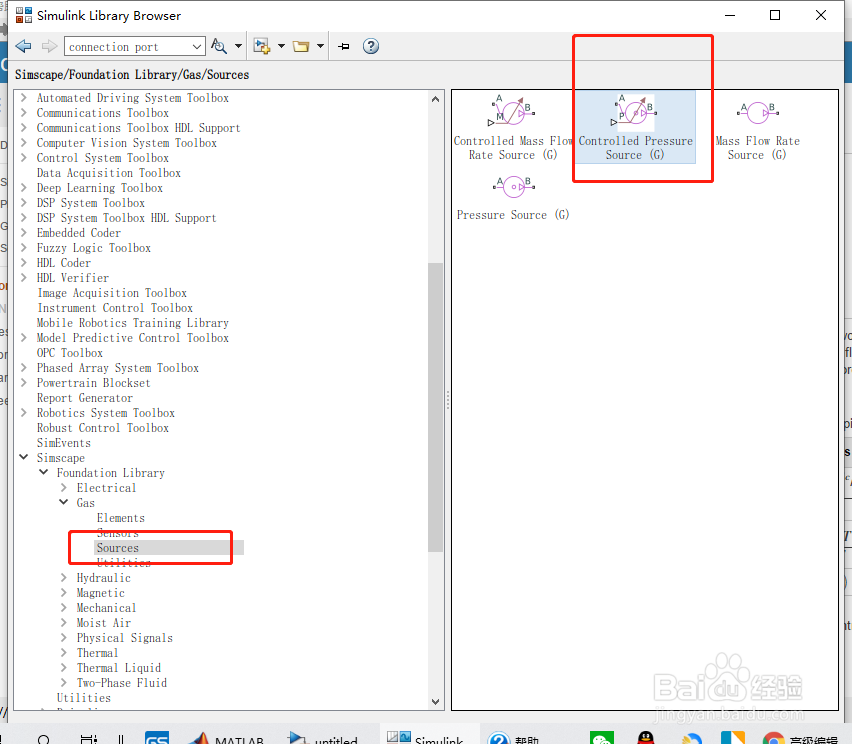Select Utilities under Foundation Library
The image size is (852, 744).
(x=84, y=698)
